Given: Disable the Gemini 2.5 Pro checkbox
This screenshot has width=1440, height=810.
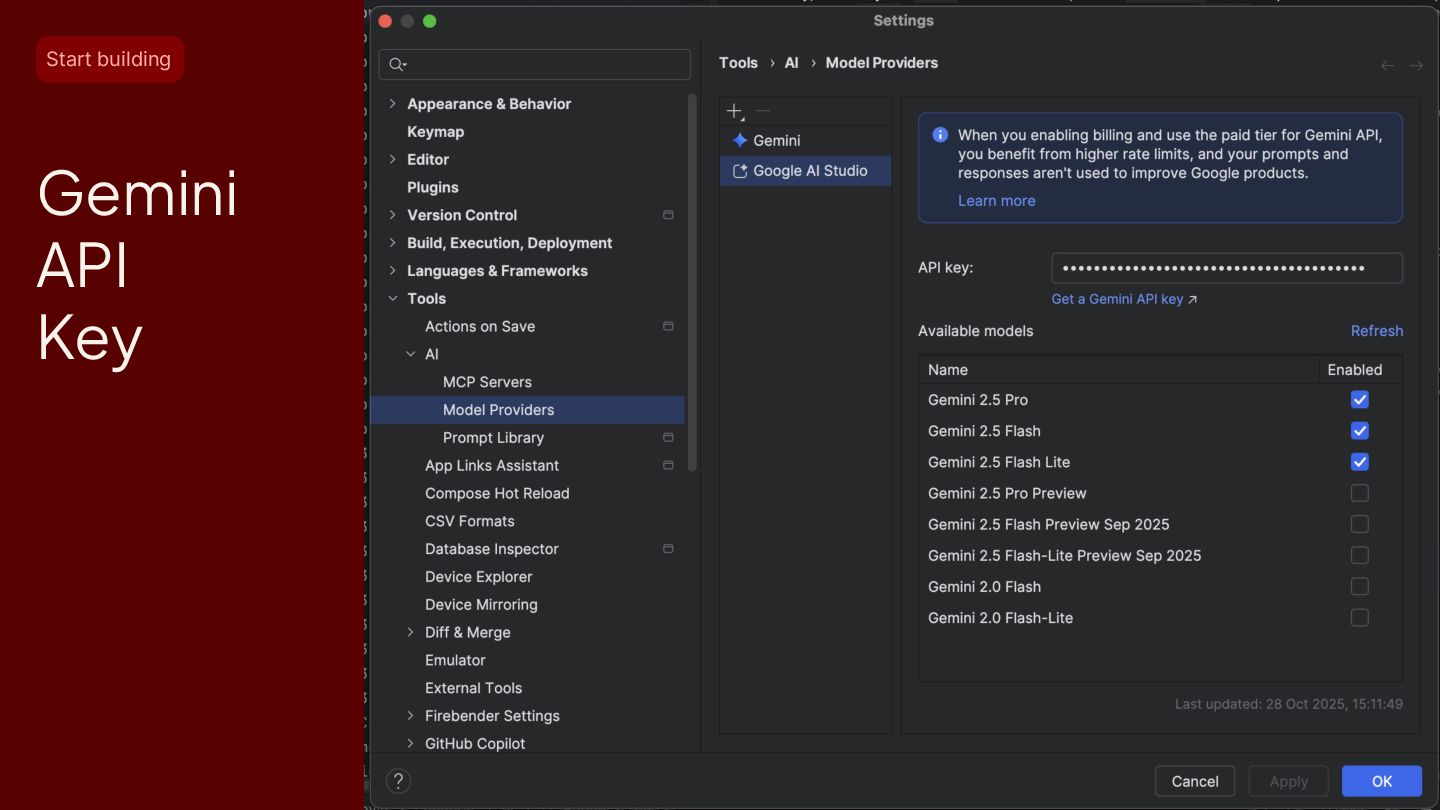Looking at the screenshot, I should tap(1359, 400).
